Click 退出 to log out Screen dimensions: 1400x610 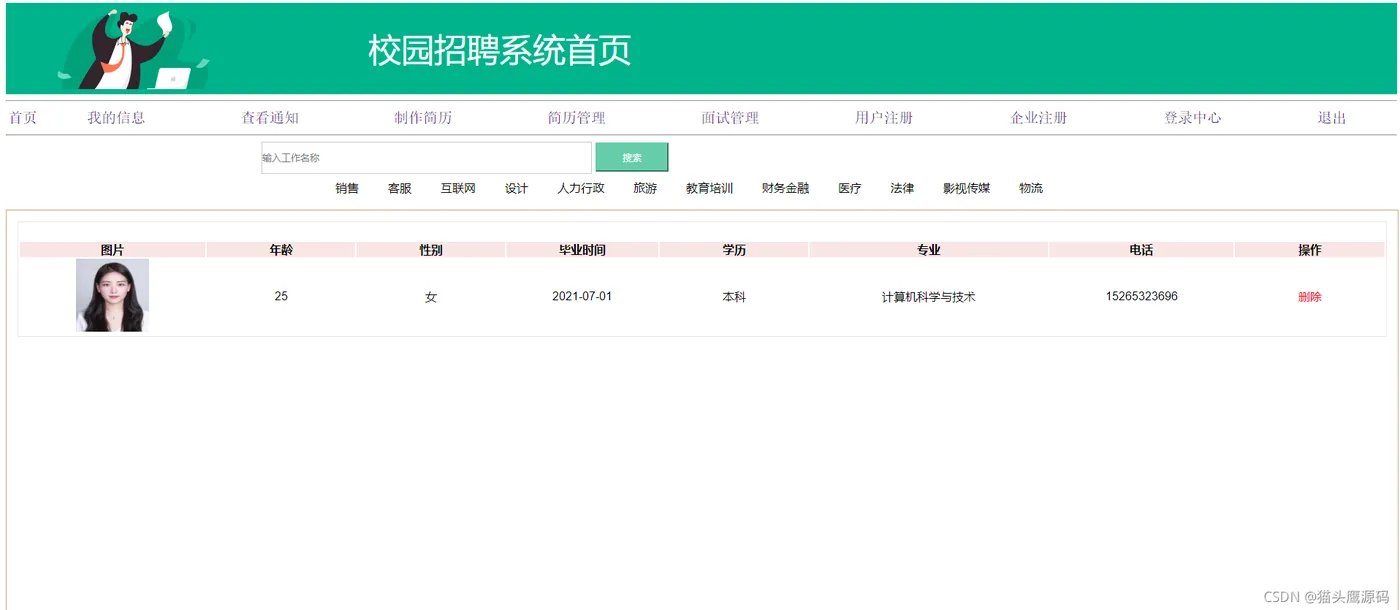[x=1332, y=118]
